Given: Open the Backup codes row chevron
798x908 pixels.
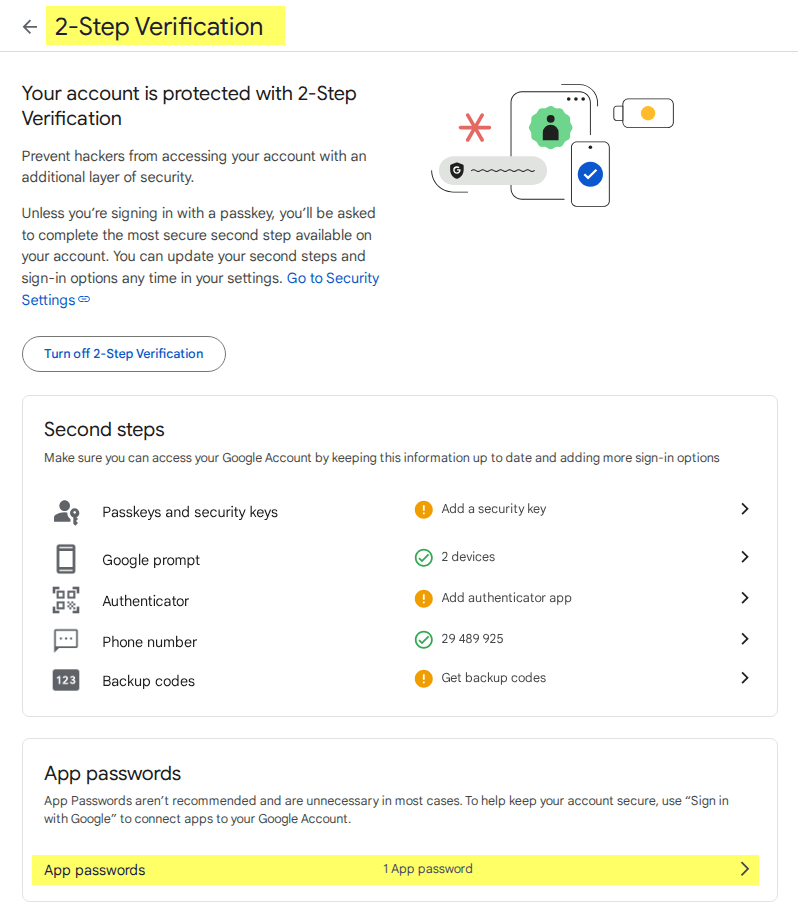Looking at the screenshot, I should pyautogui.click(x=744, y=678).
